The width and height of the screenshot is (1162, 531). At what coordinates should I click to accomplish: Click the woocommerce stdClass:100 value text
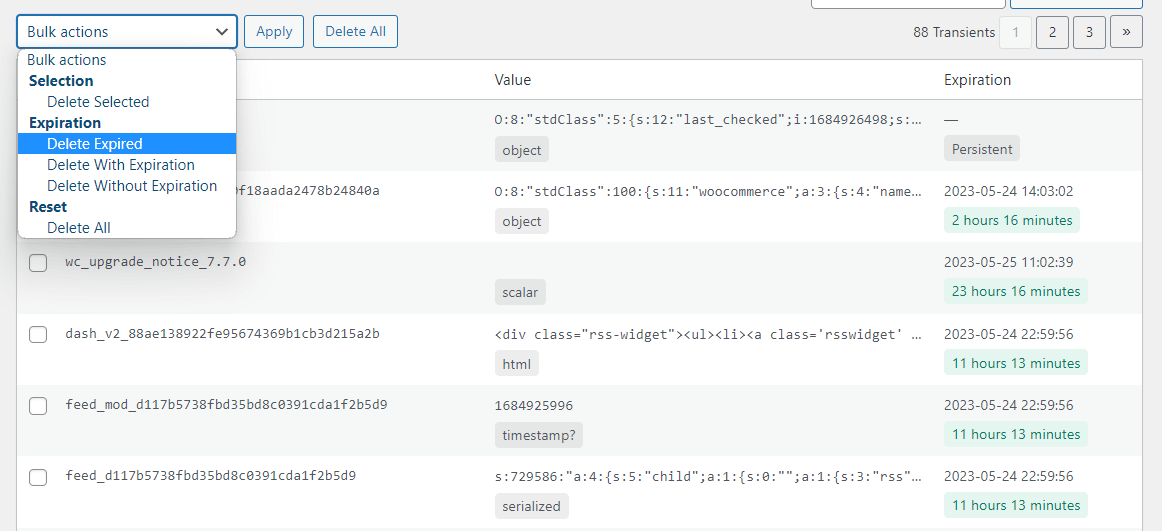708,191
